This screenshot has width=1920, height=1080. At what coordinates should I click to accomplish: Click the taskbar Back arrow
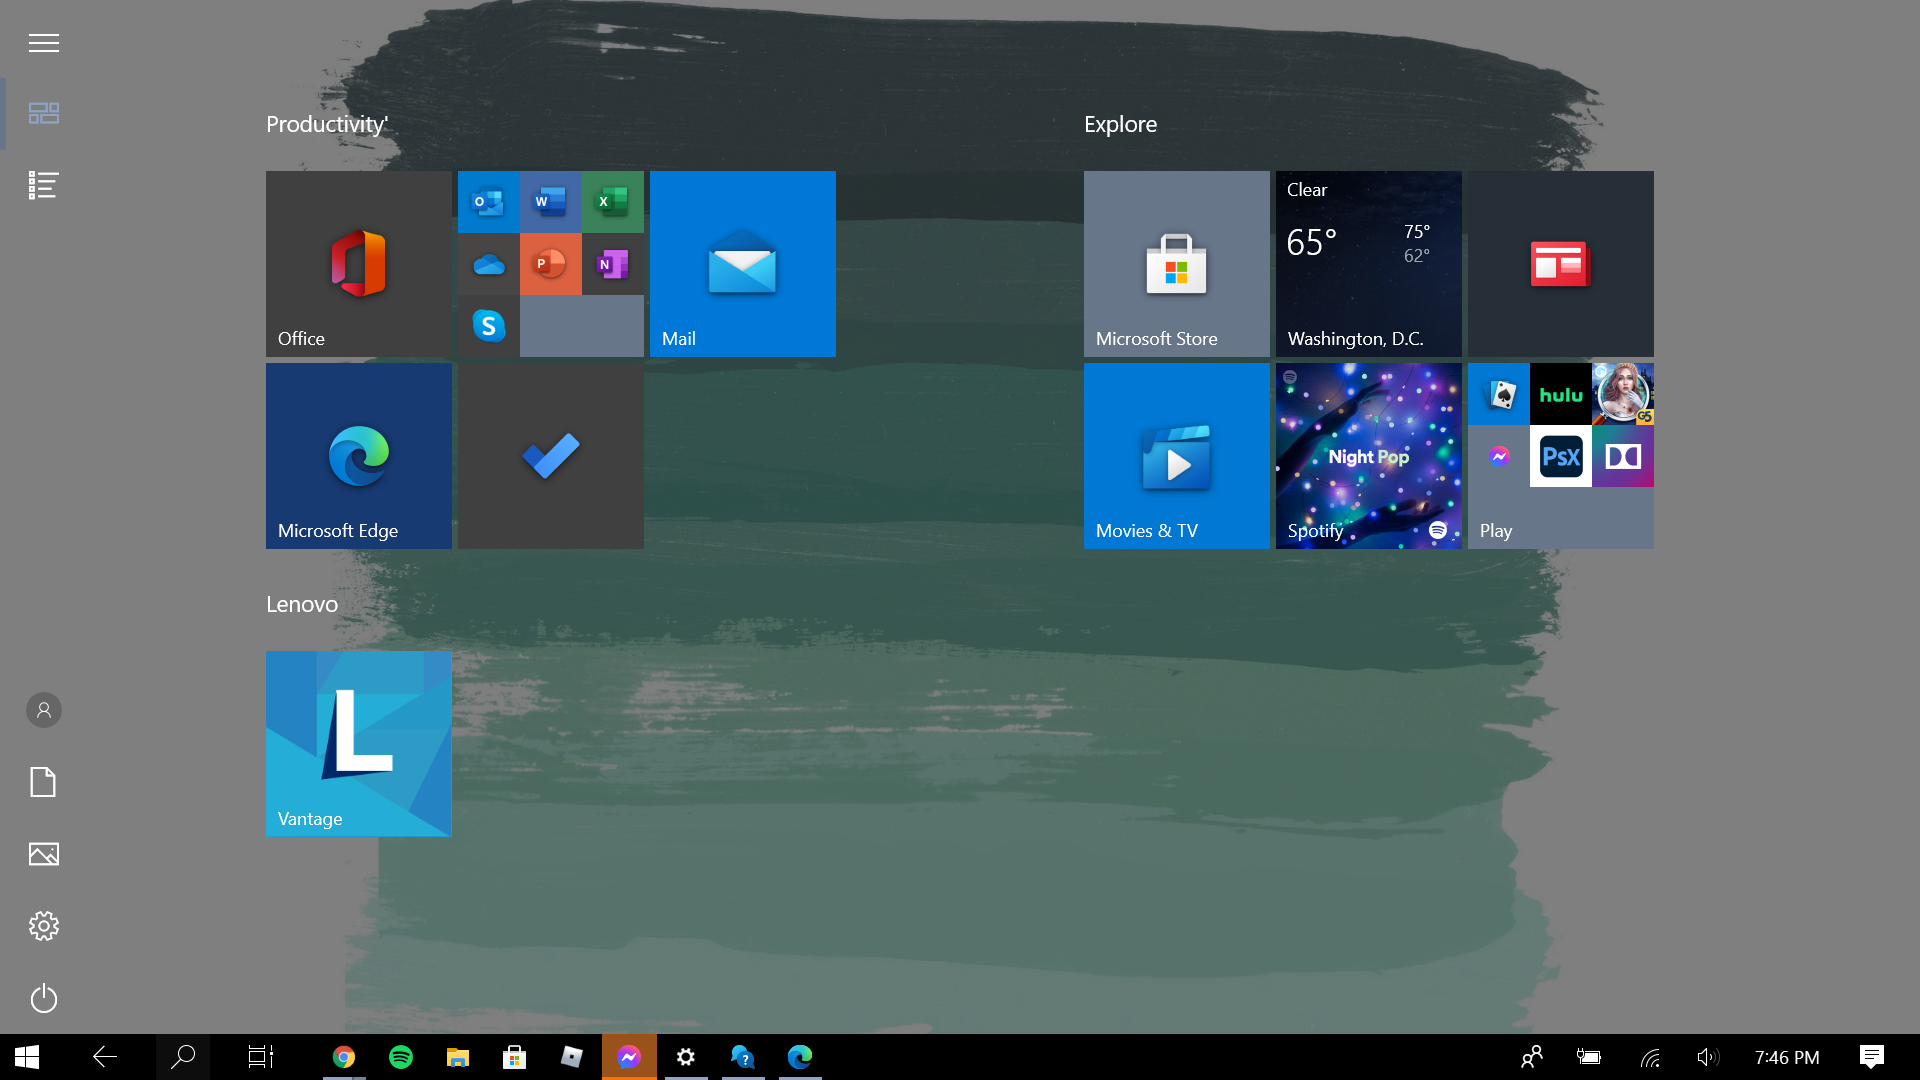coord(105,1057)
